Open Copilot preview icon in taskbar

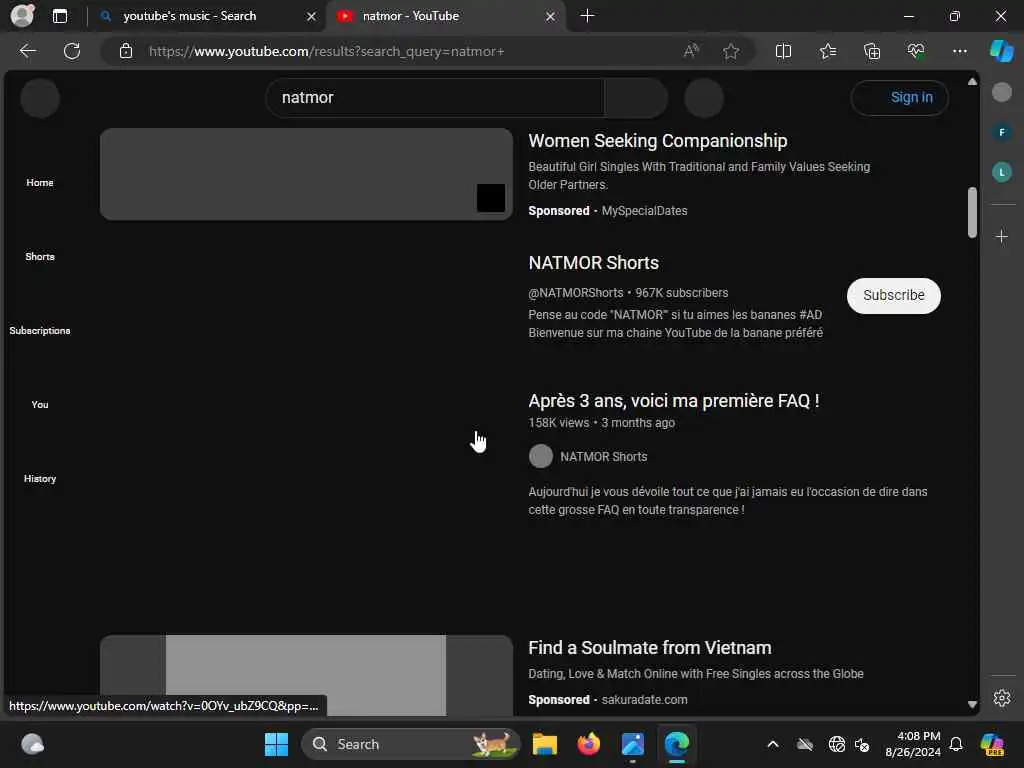tap(992, 744)
